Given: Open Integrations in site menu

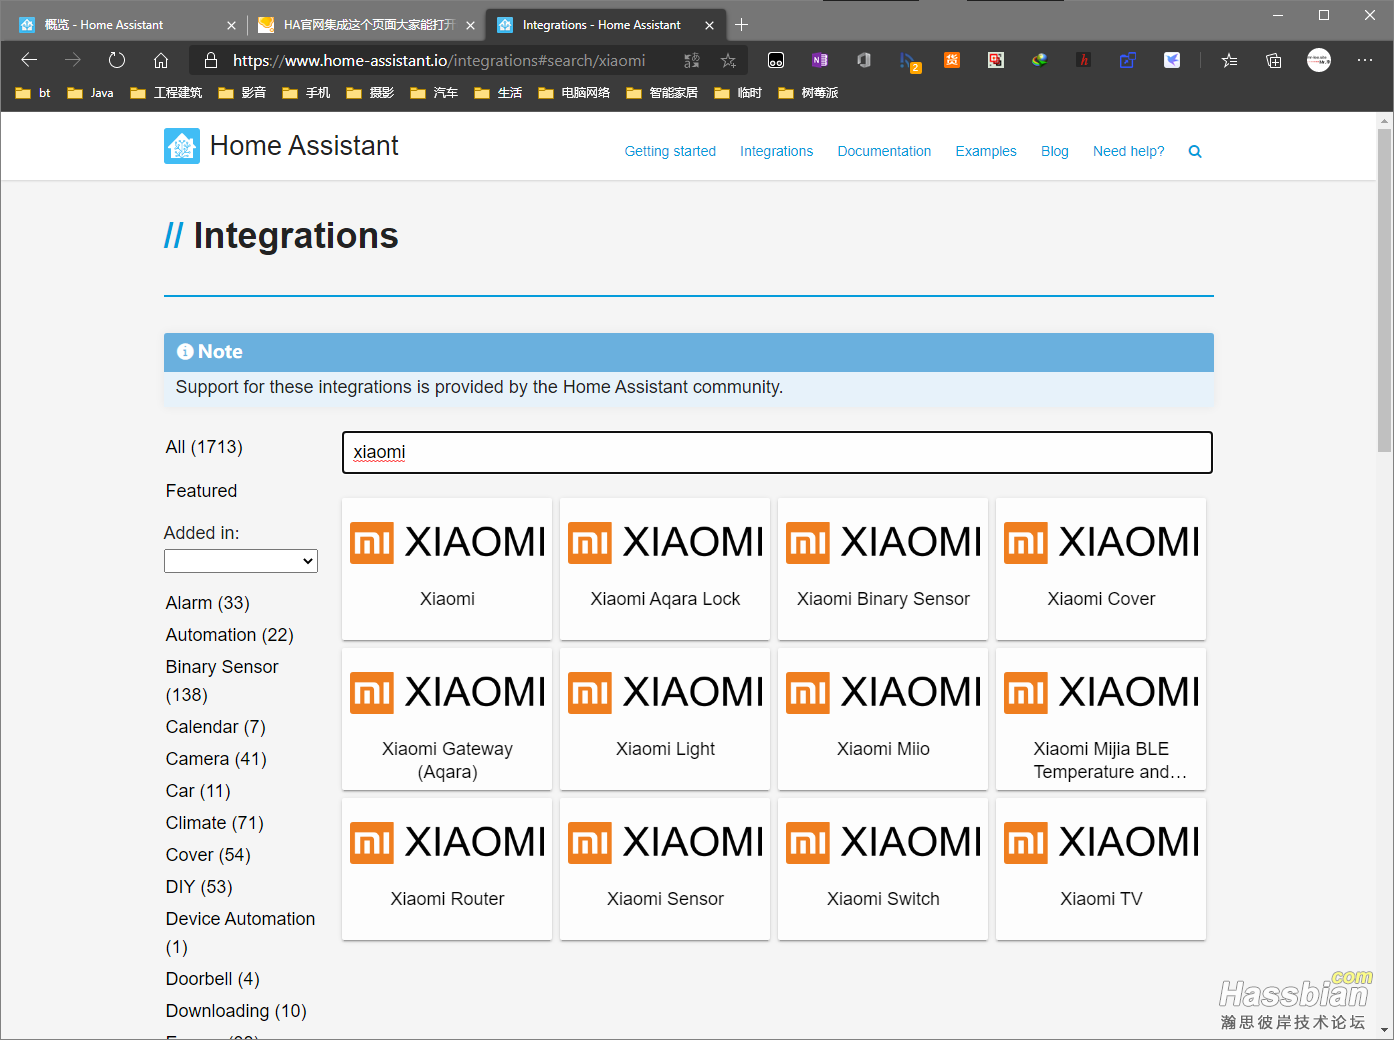Looking at the screenshot, I should coord(776,151).
